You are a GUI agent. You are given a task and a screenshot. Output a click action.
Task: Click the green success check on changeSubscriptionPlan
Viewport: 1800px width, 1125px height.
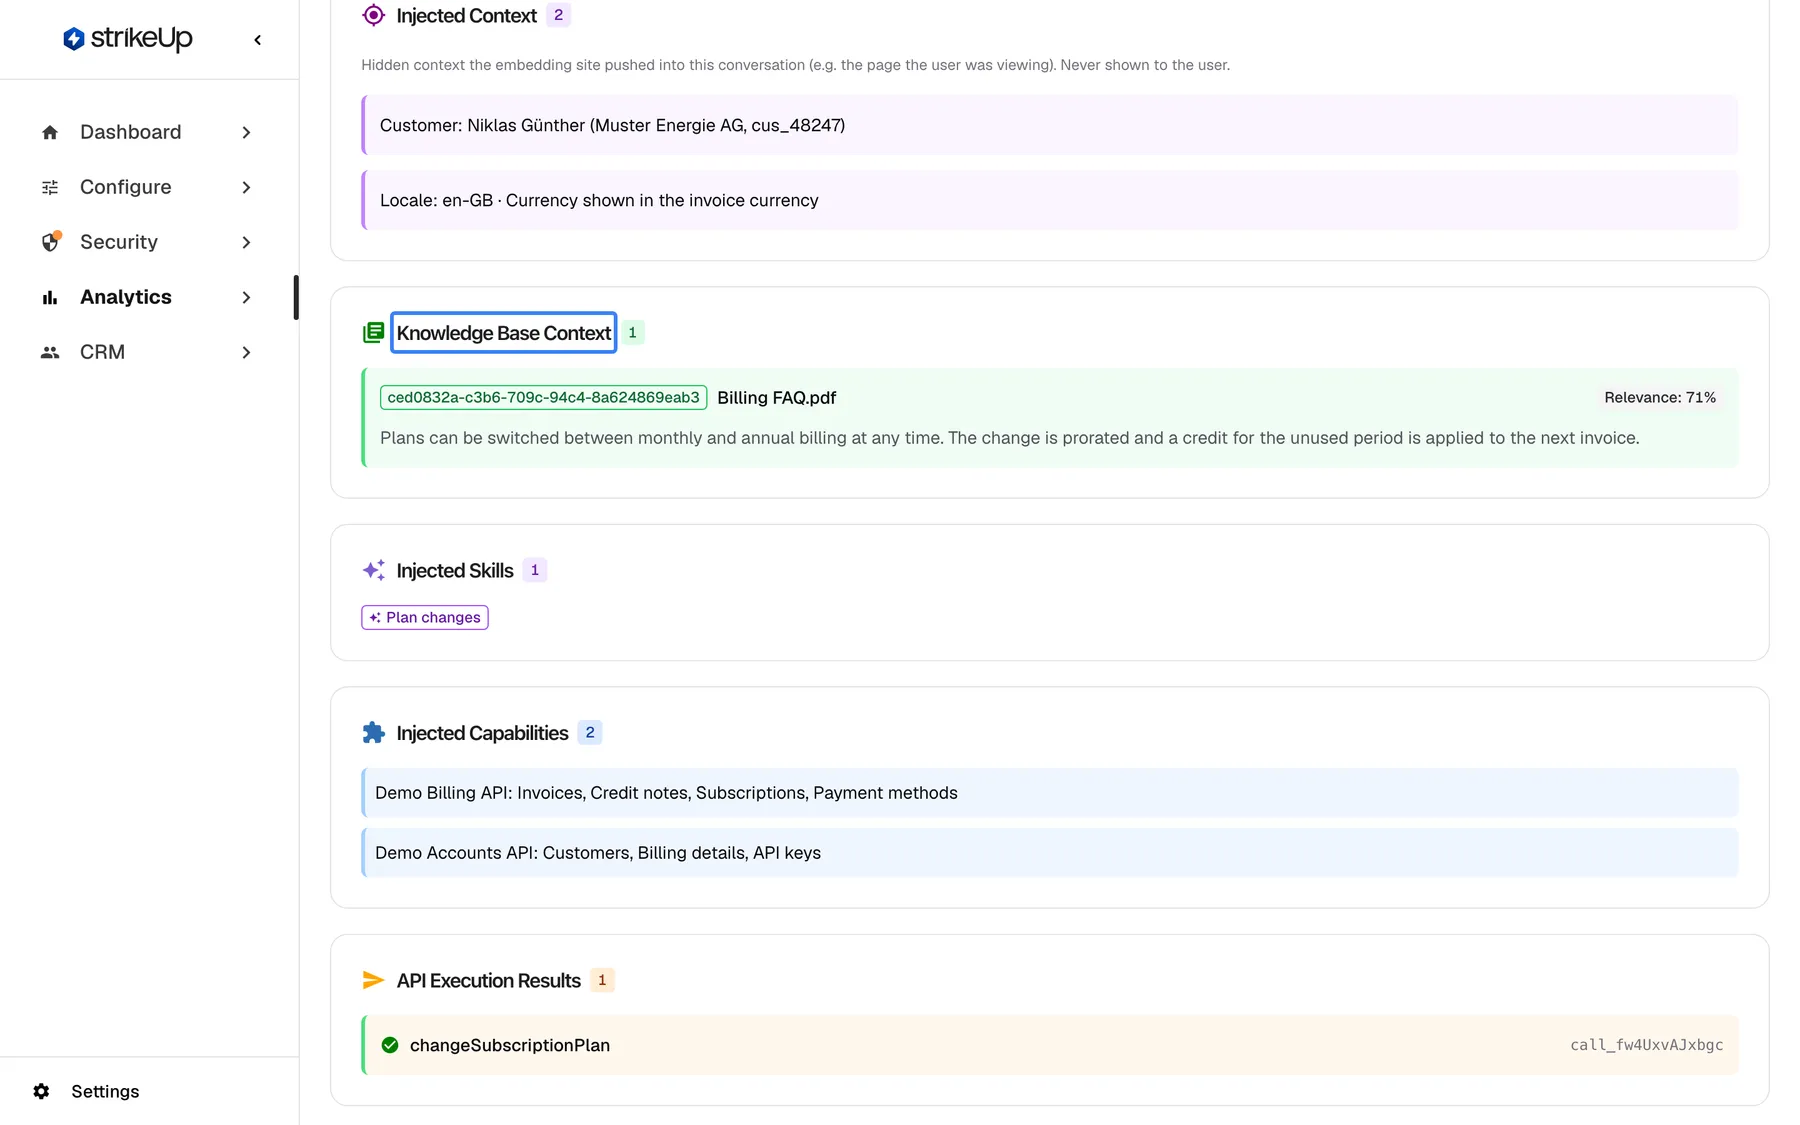tap(390, 1045)
